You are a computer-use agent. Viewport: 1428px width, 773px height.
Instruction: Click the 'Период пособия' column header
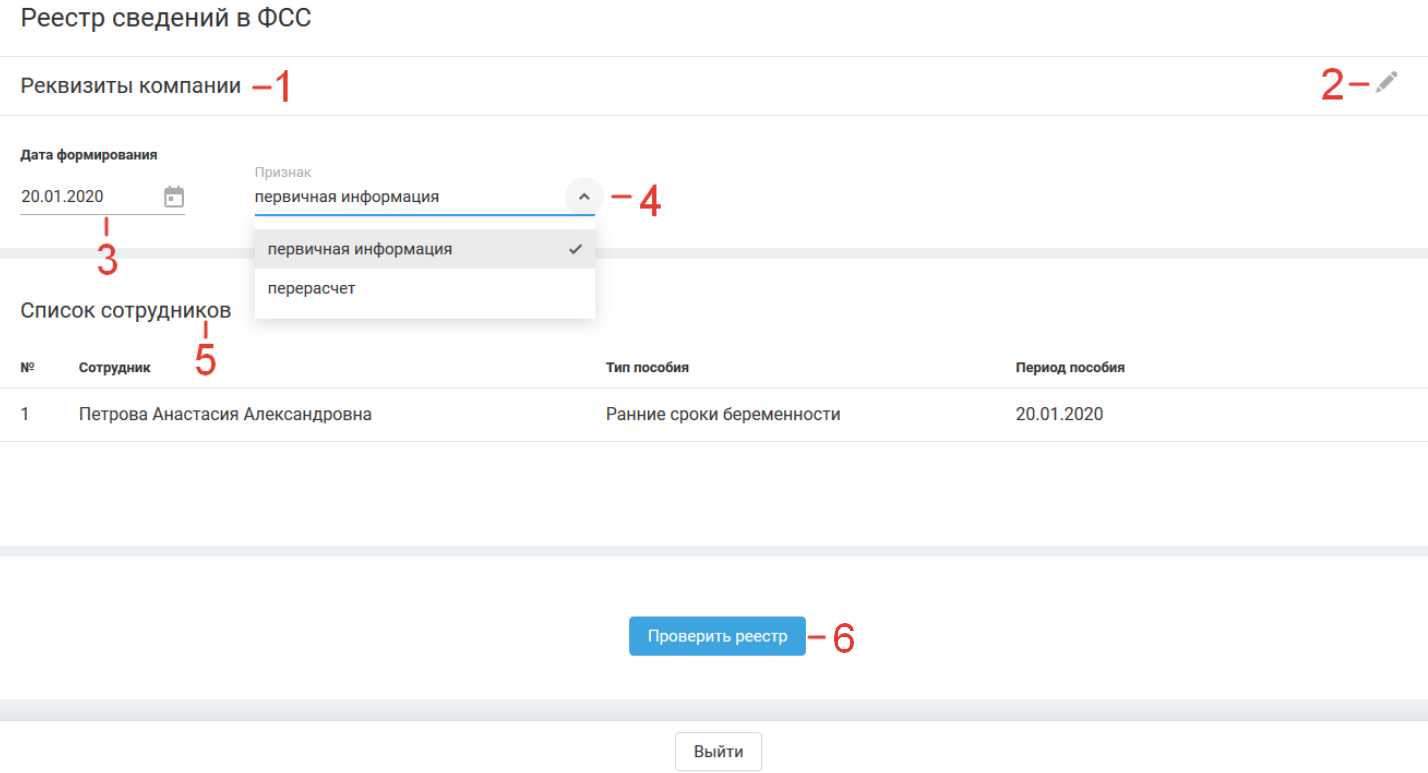coord(1070,368)
